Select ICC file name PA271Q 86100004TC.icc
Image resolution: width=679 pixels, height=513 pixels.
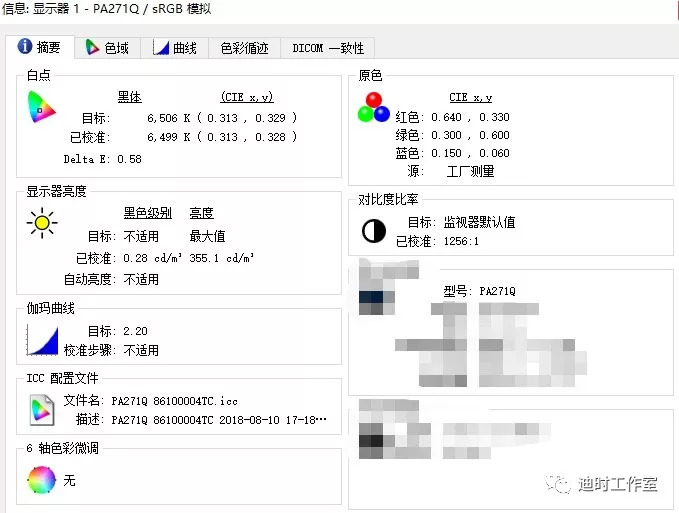click(x=175, y=401)
